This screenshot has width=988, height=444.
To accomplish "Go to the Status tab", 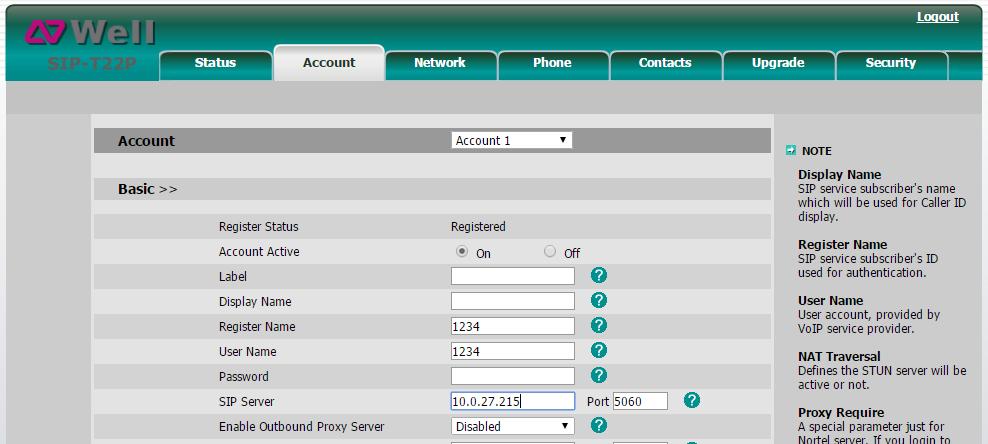I will 215,63.
